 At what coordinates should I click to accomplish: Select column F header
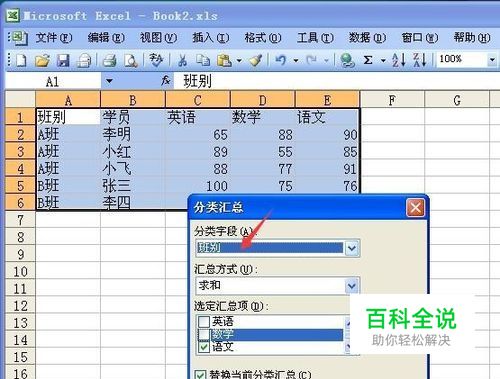click(x=392, y=100)
